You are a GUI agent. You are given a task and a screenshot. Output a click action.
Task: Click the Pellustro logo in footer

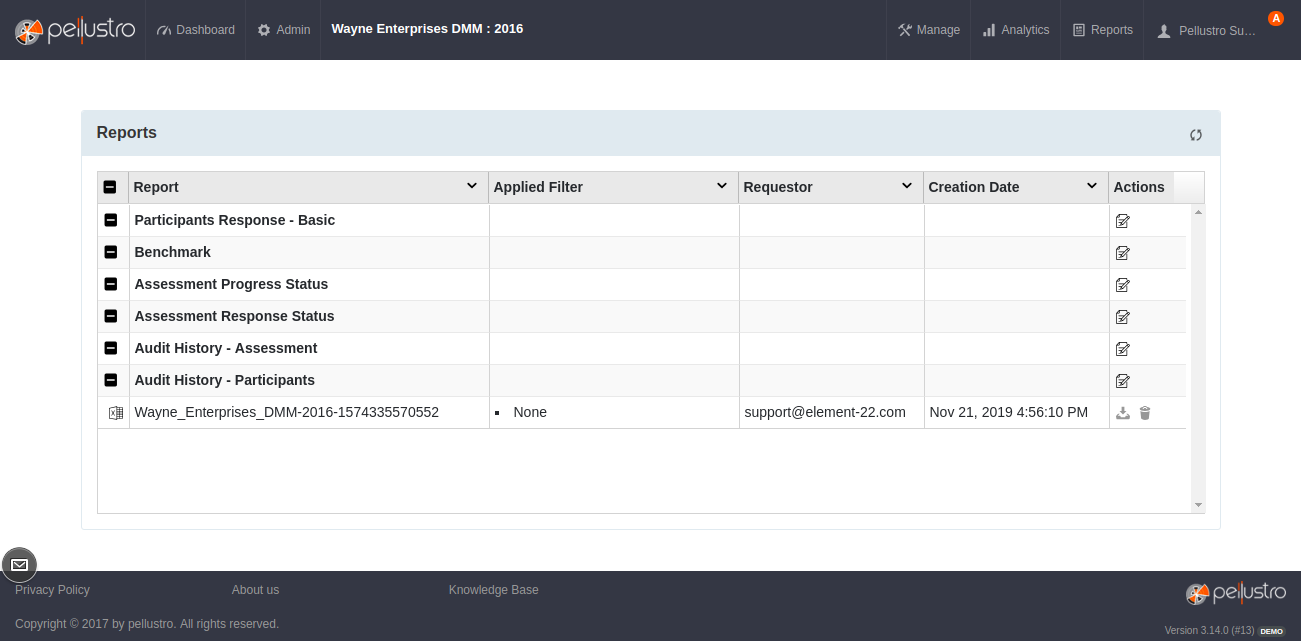click(x=1236, y=593)
